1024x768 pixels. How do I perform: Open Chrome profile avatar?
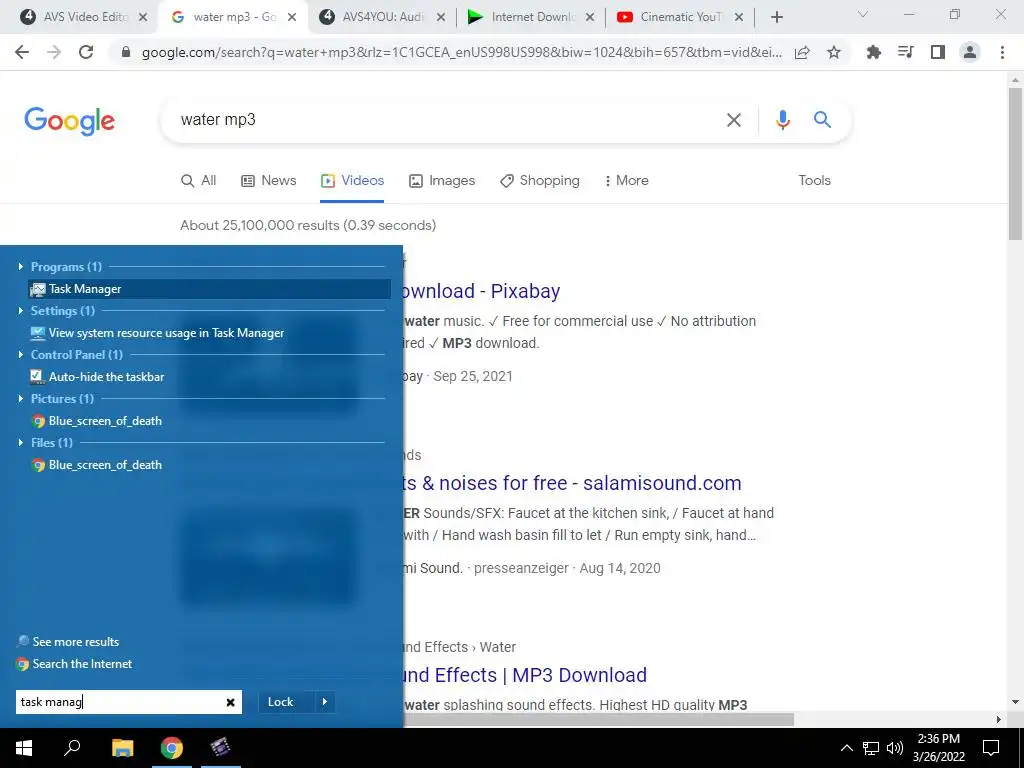970,52
